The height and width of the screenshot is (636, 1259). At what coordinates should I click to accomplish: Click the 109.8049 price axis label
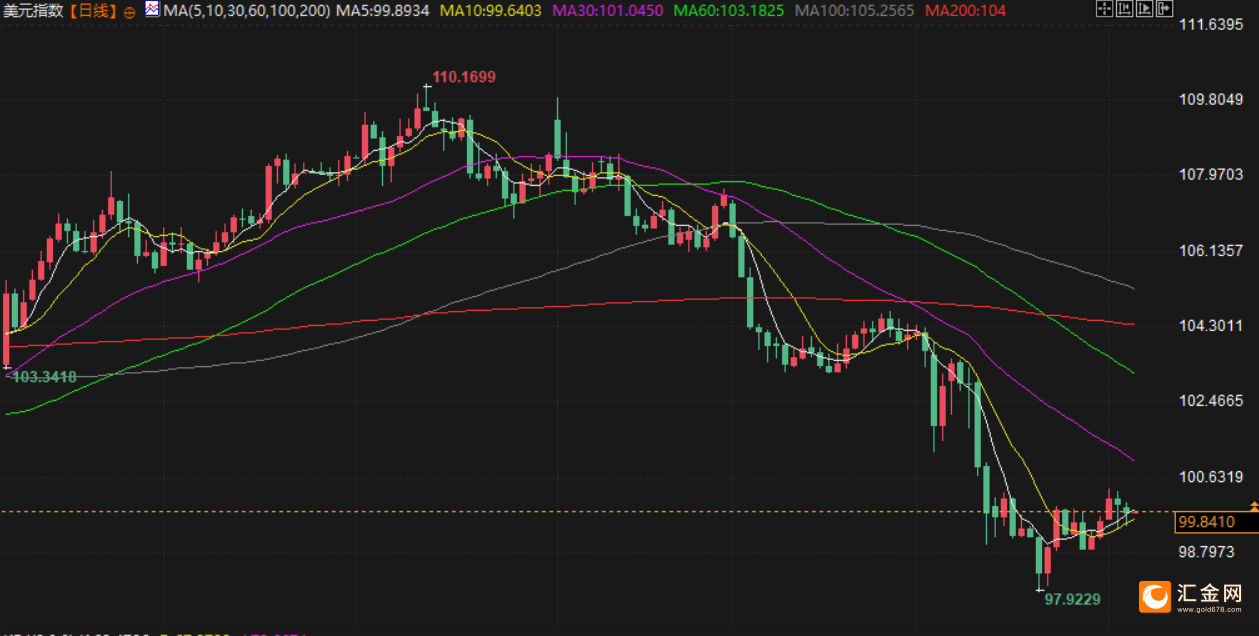pos(1211,100)
